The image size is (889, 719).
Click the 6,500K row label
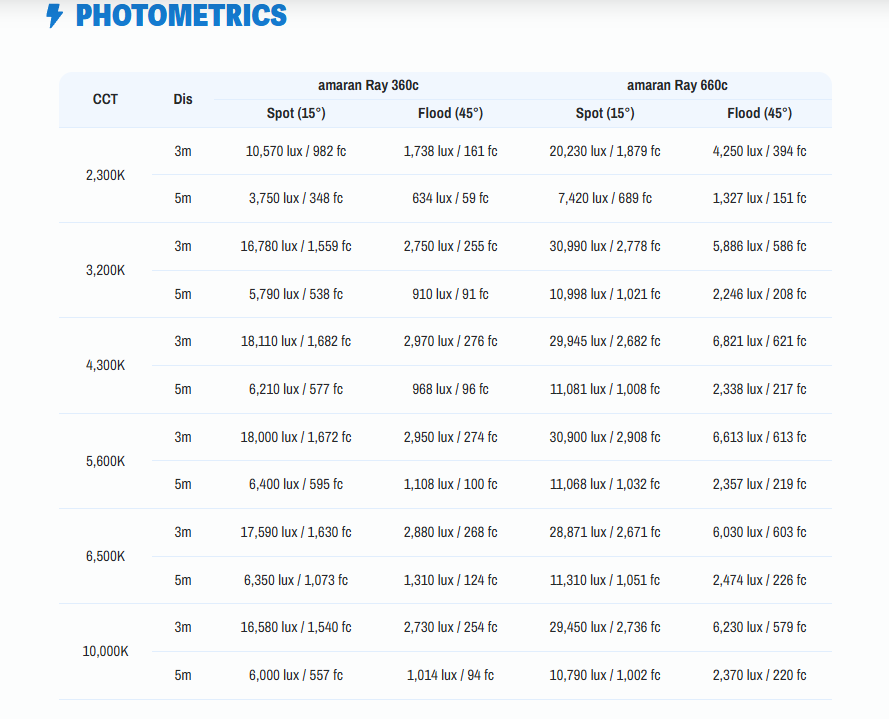[105, 556]
